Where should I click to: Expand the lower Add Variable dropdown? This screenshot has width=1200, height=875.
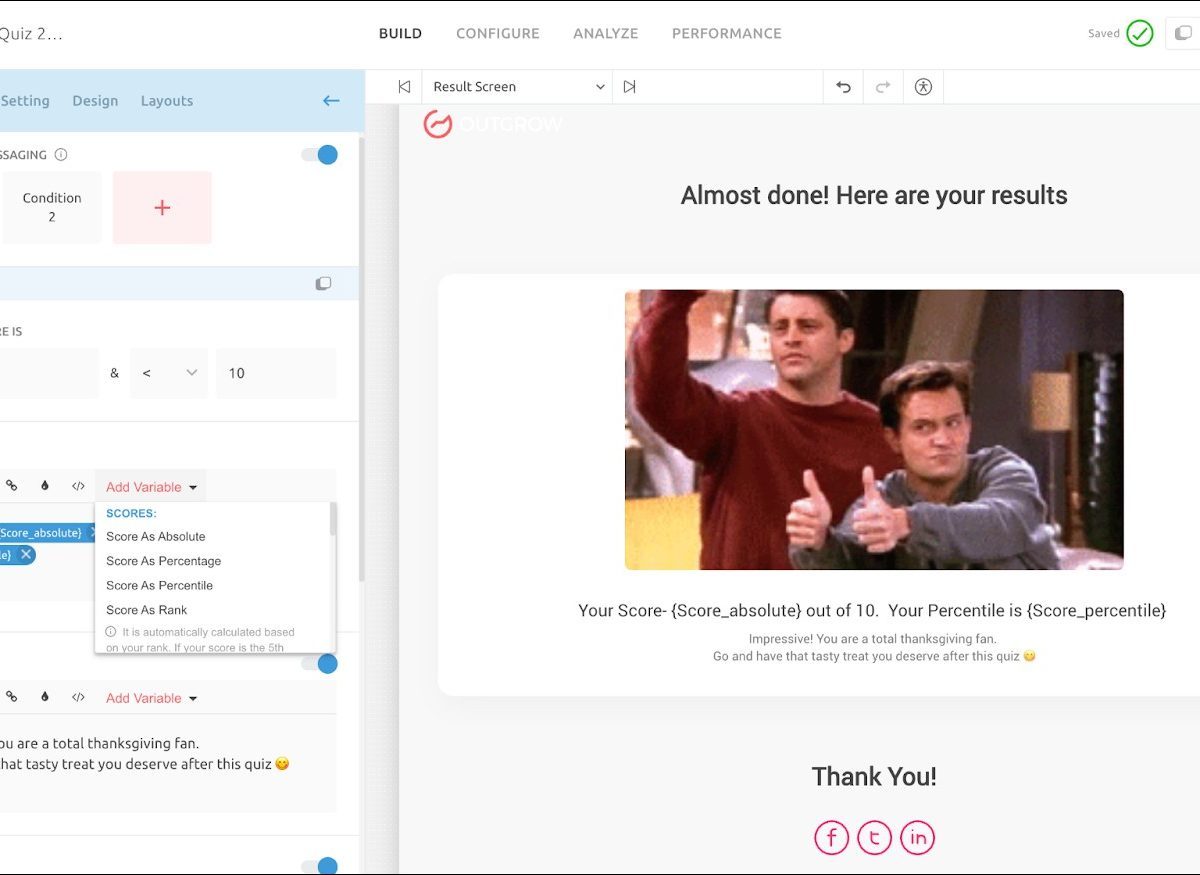coord(151,698)
